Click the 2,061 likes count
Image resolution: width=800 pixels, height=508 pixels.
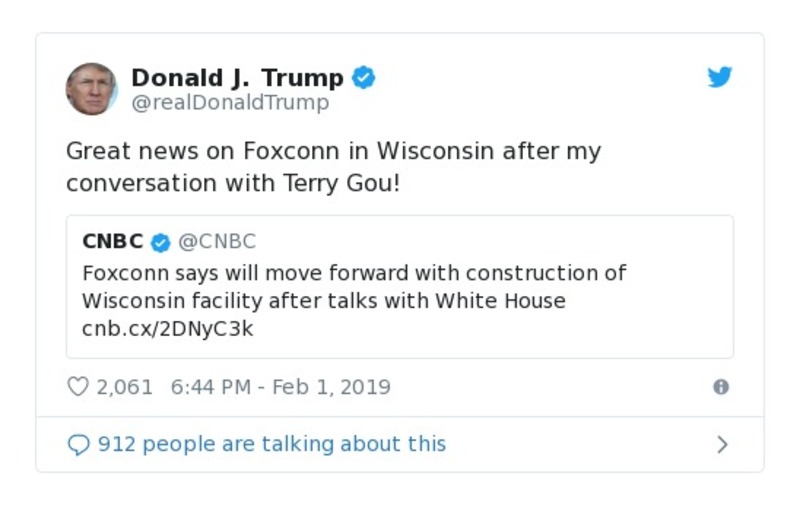point(124,387)
